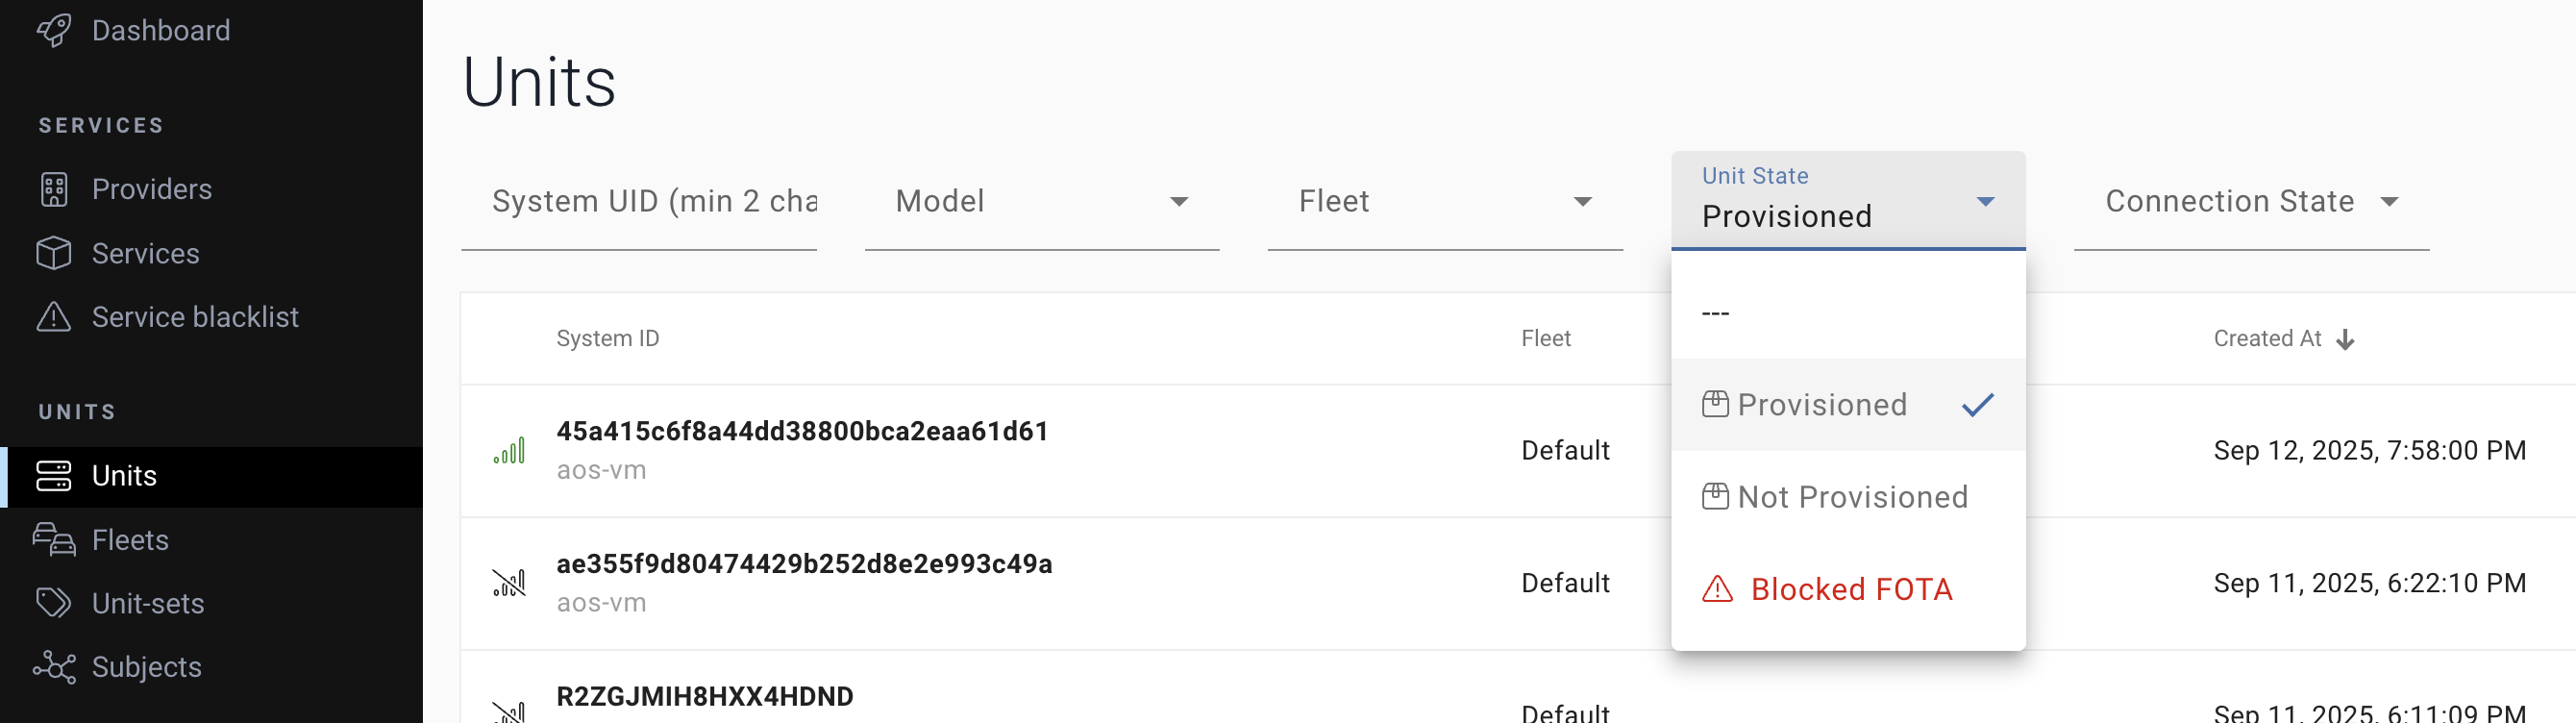Open the Model filter dropdown
Viewport: 2576px width, 723px height.
[x=1041, y=202]
